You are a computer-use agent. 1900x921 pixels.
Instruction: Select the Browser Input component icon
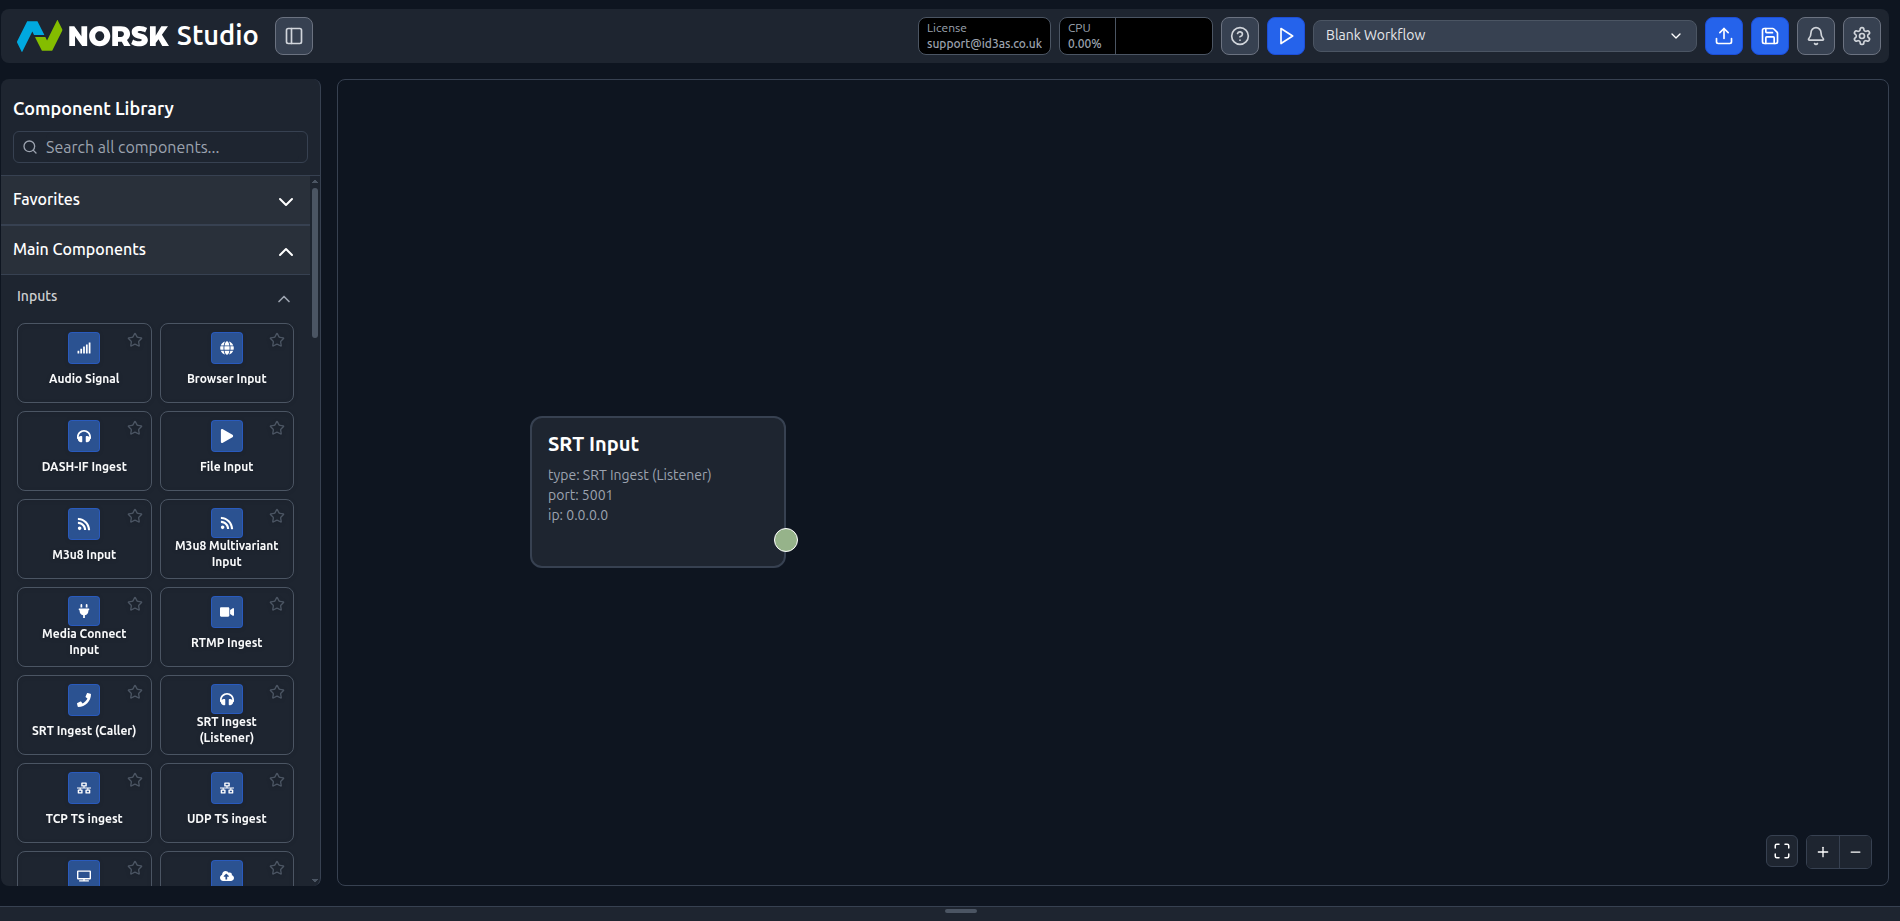(x=227, y=348)
